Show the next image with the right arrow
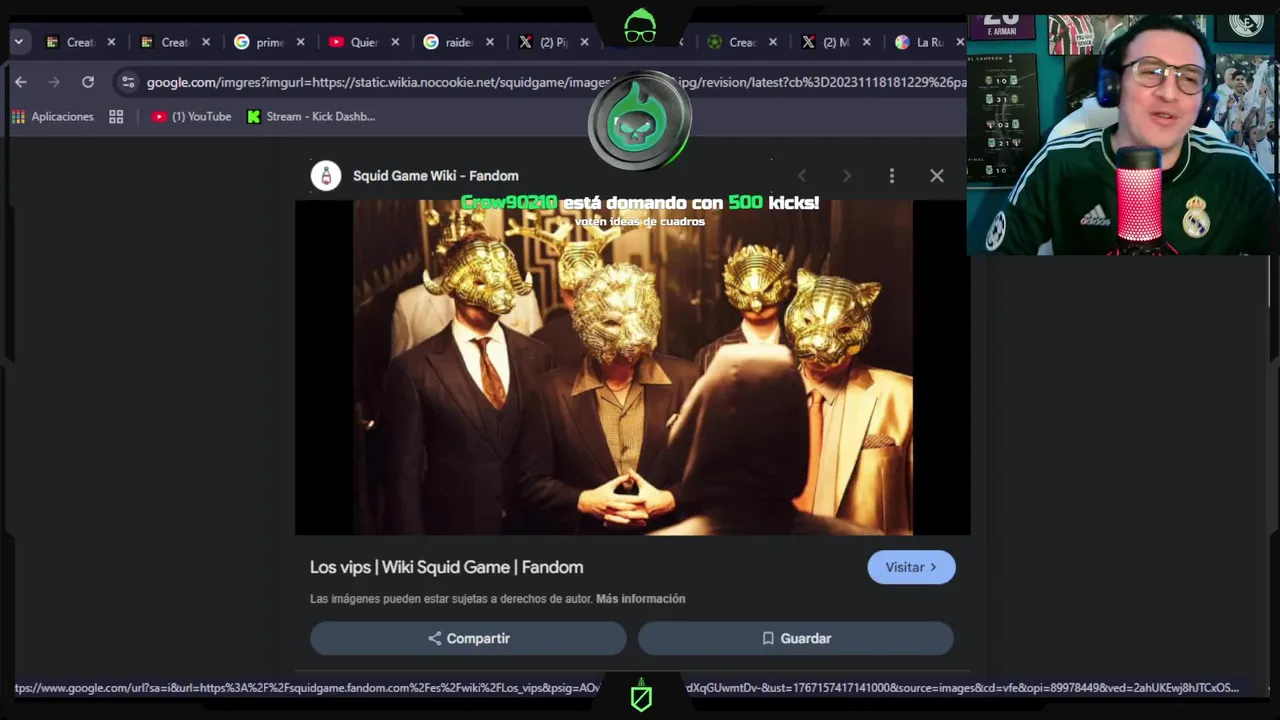 pos(847,176)
